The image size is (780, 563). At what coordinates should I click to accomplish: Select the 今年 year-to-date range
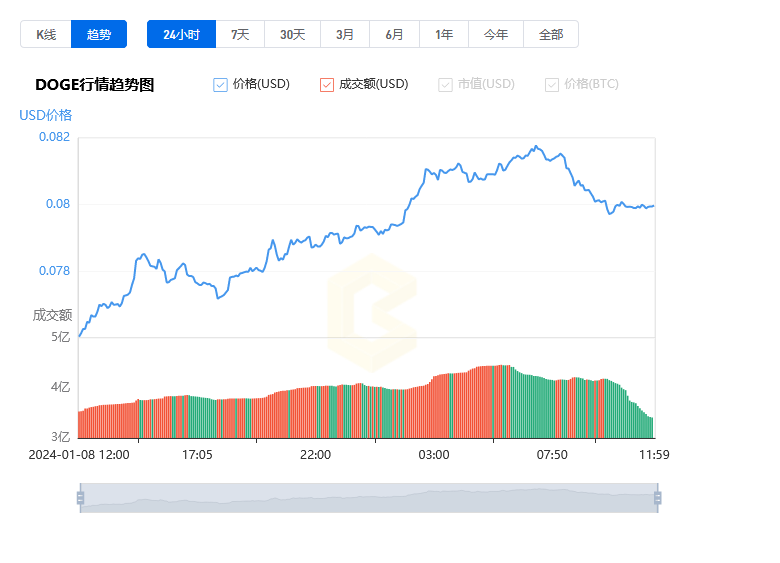496,34
